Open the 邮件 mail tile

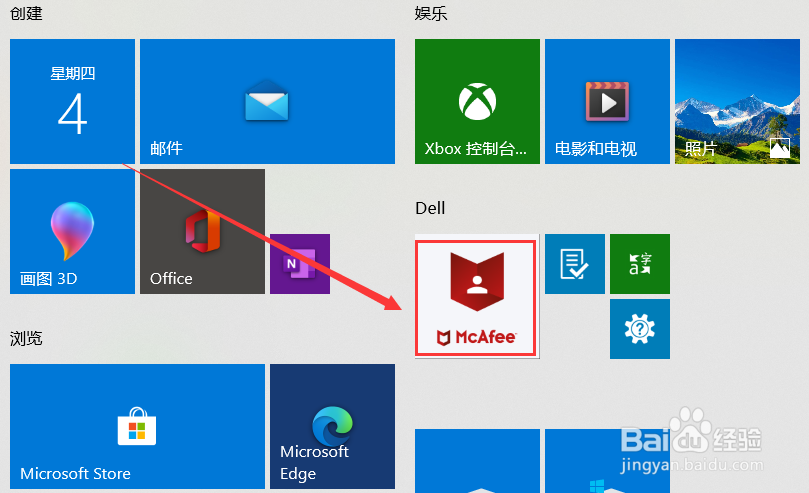click(267, 102)
